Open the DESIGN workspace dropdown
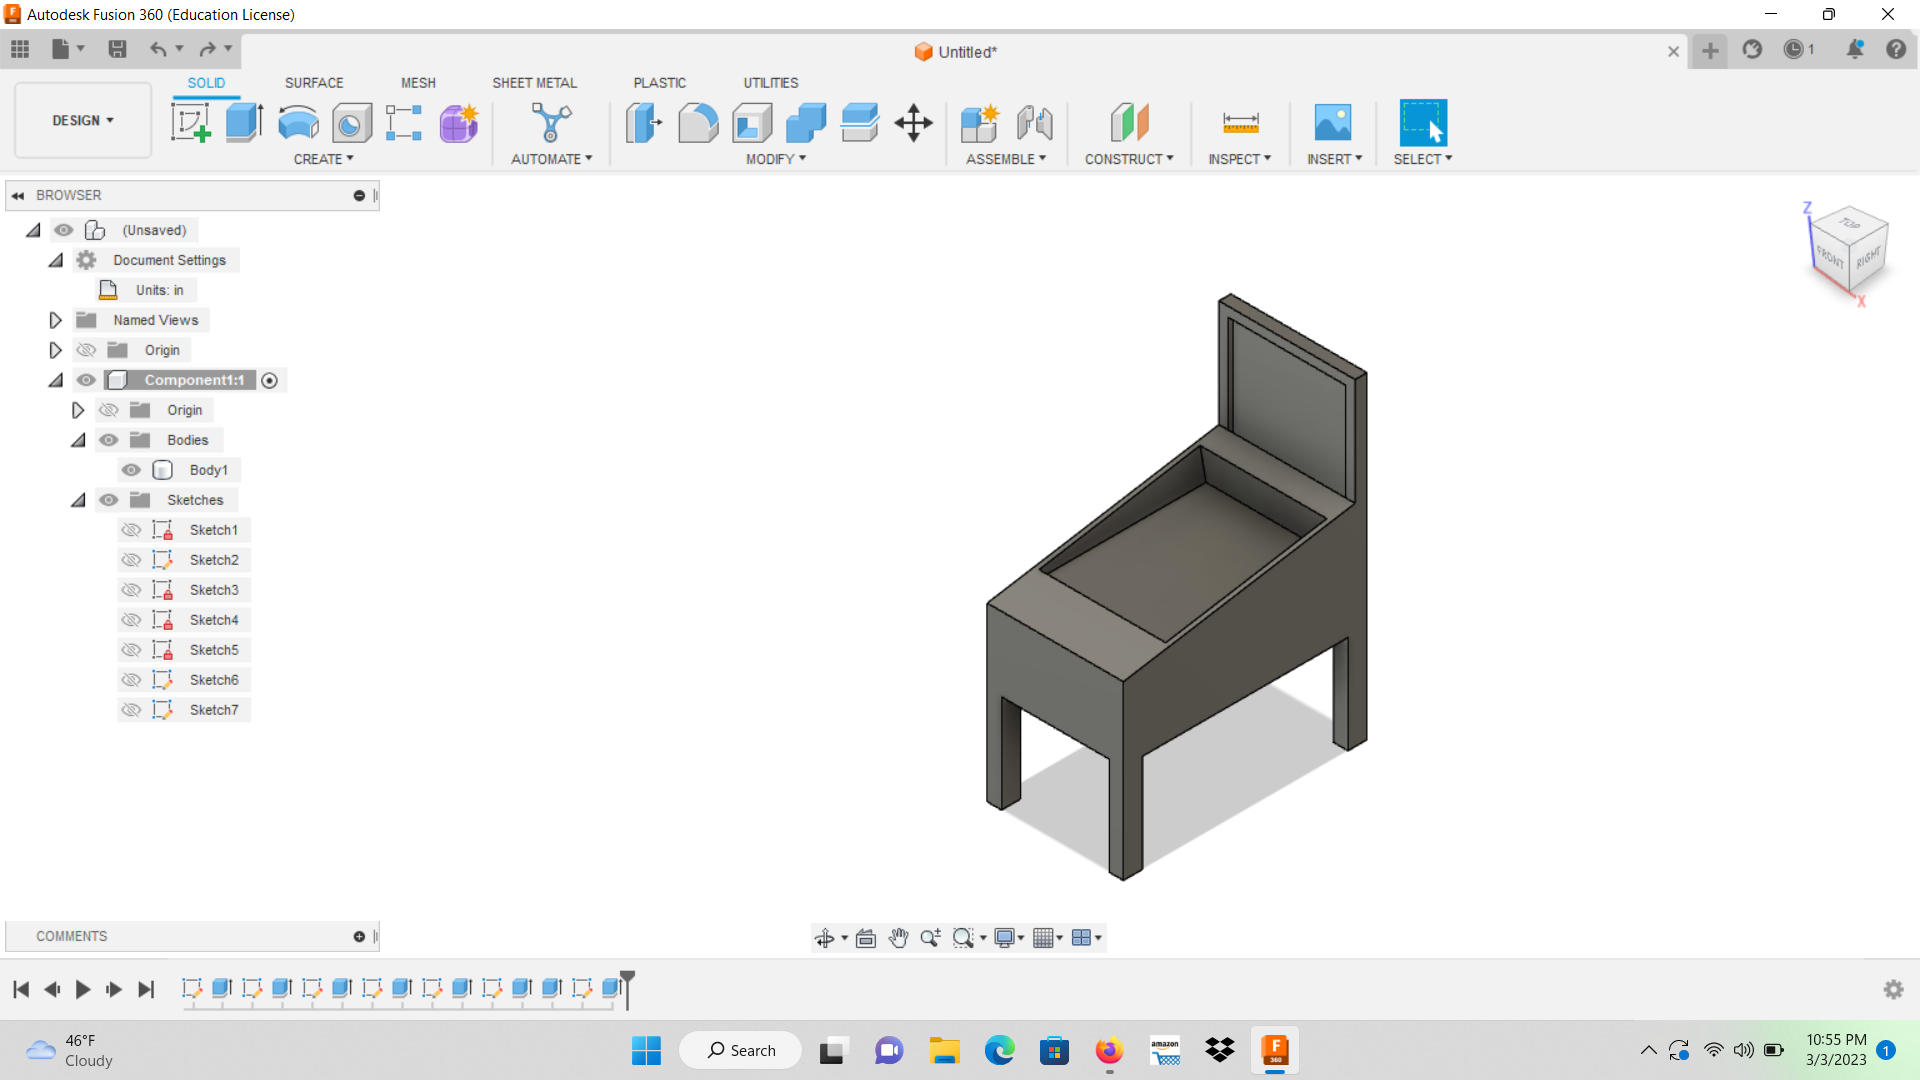 (x=82, y=120)
